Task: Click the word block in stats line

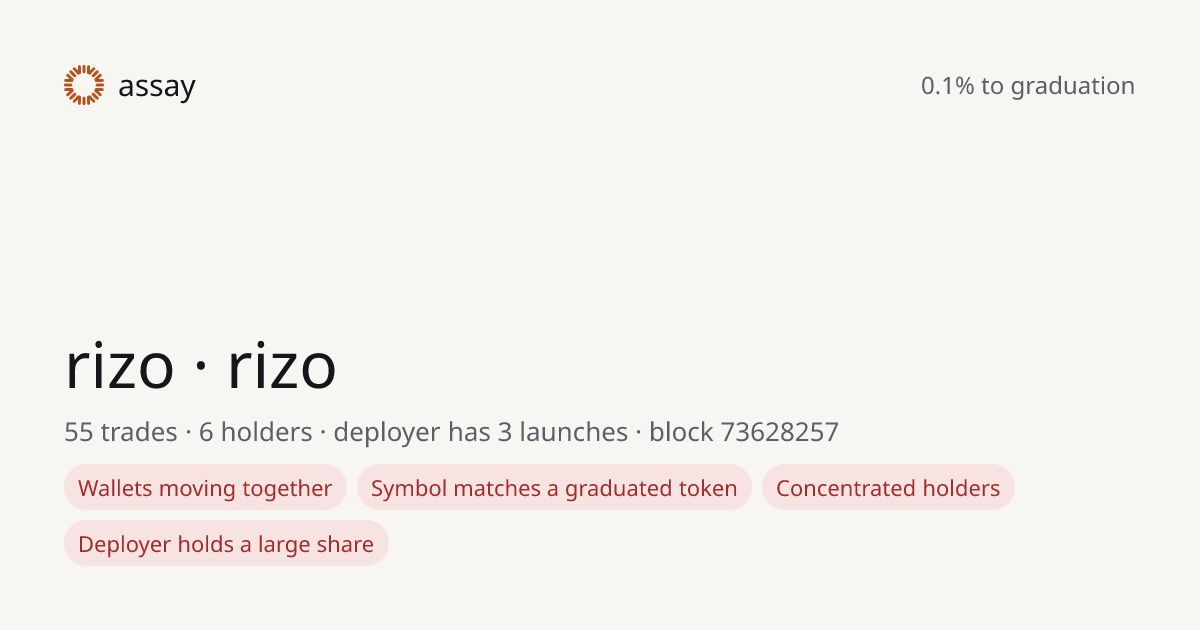Action: point(681,433)
